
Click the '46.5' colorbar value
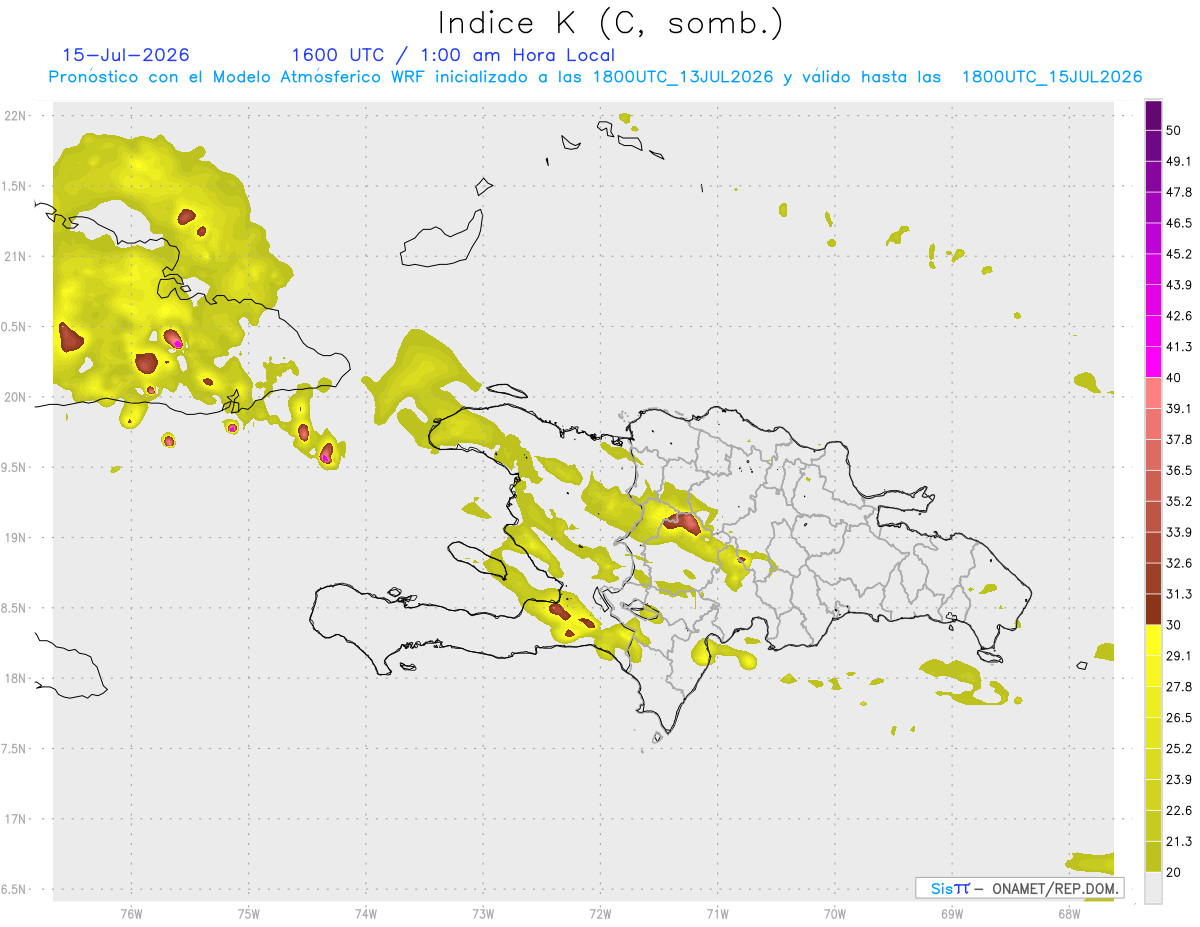[1179, 223]
